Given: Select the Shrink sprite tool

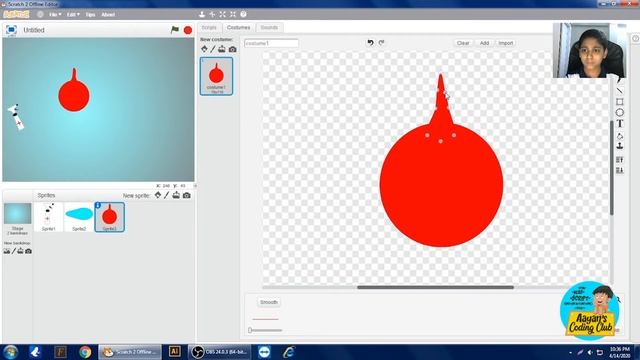Looking at the screenshot, I should coord(233,14).
